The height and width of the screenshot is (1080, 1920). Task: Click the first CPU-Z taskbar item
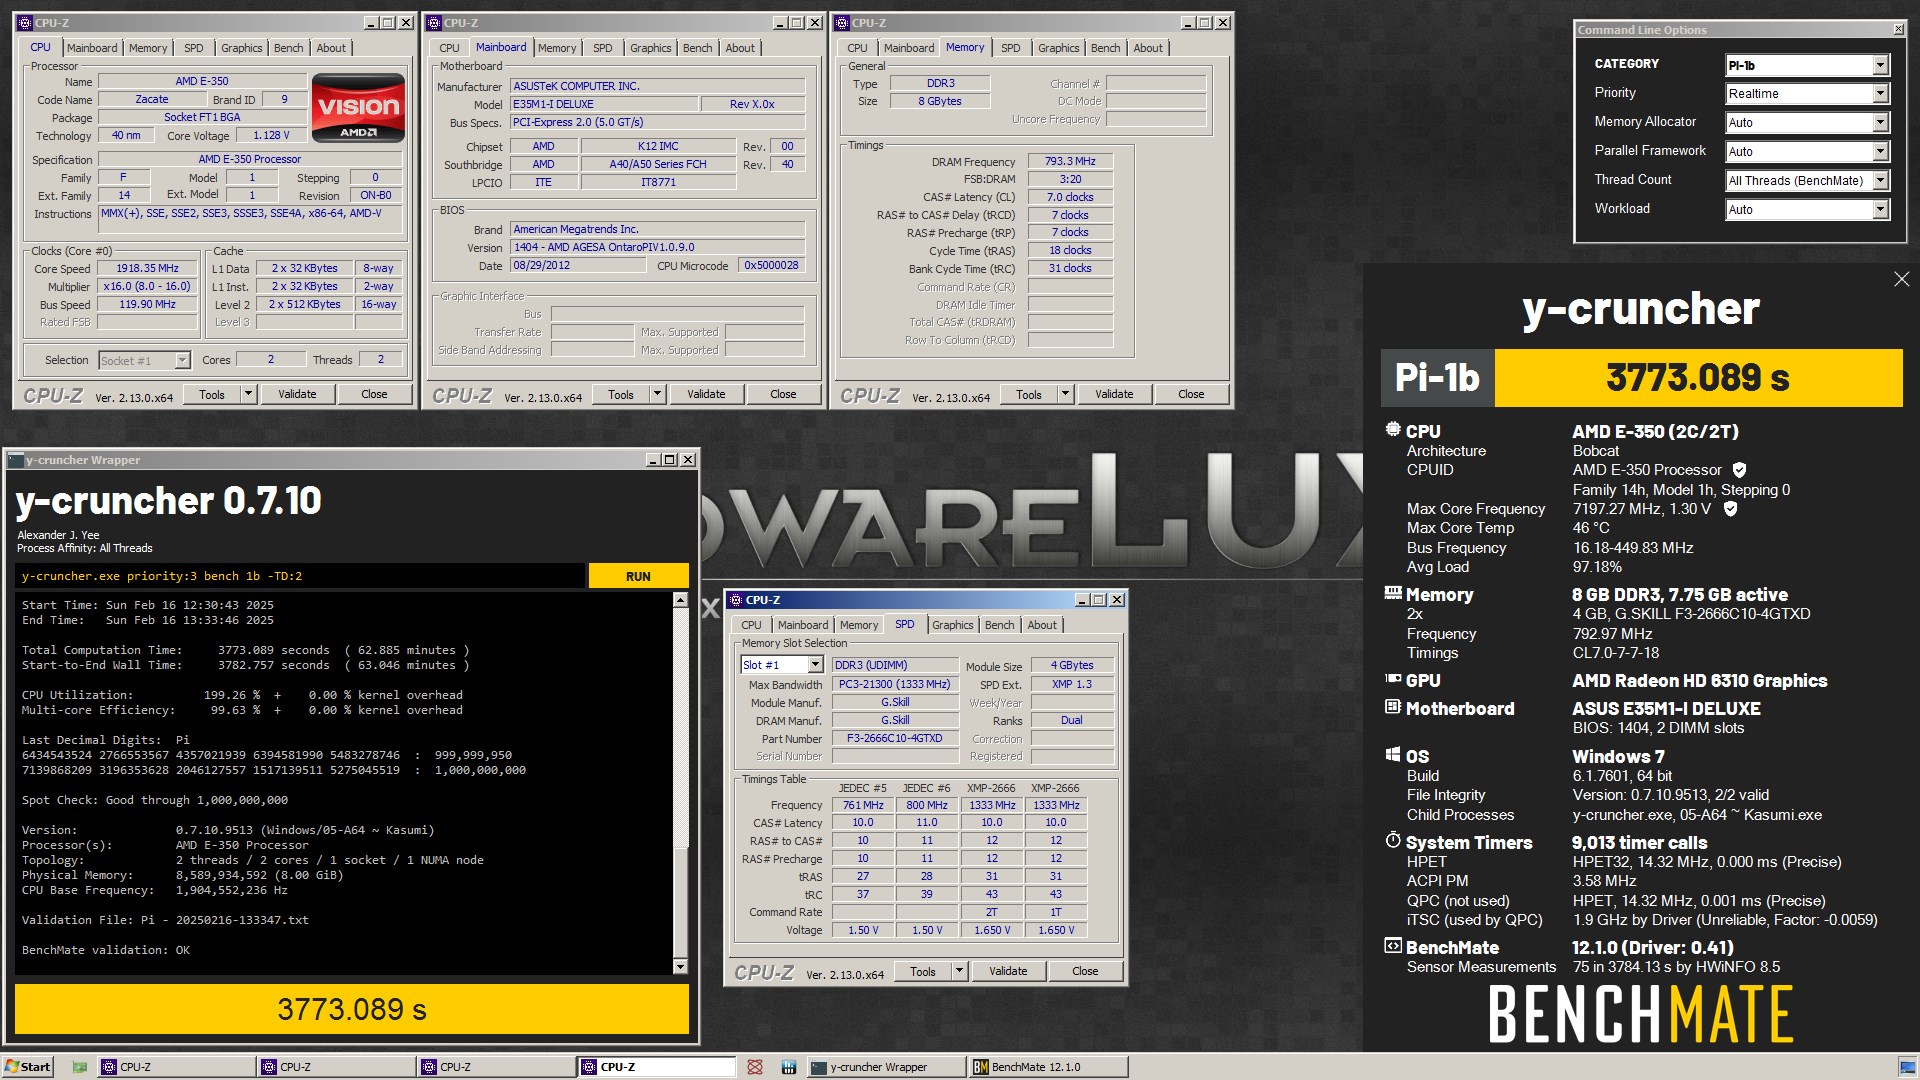point(175,1067)
